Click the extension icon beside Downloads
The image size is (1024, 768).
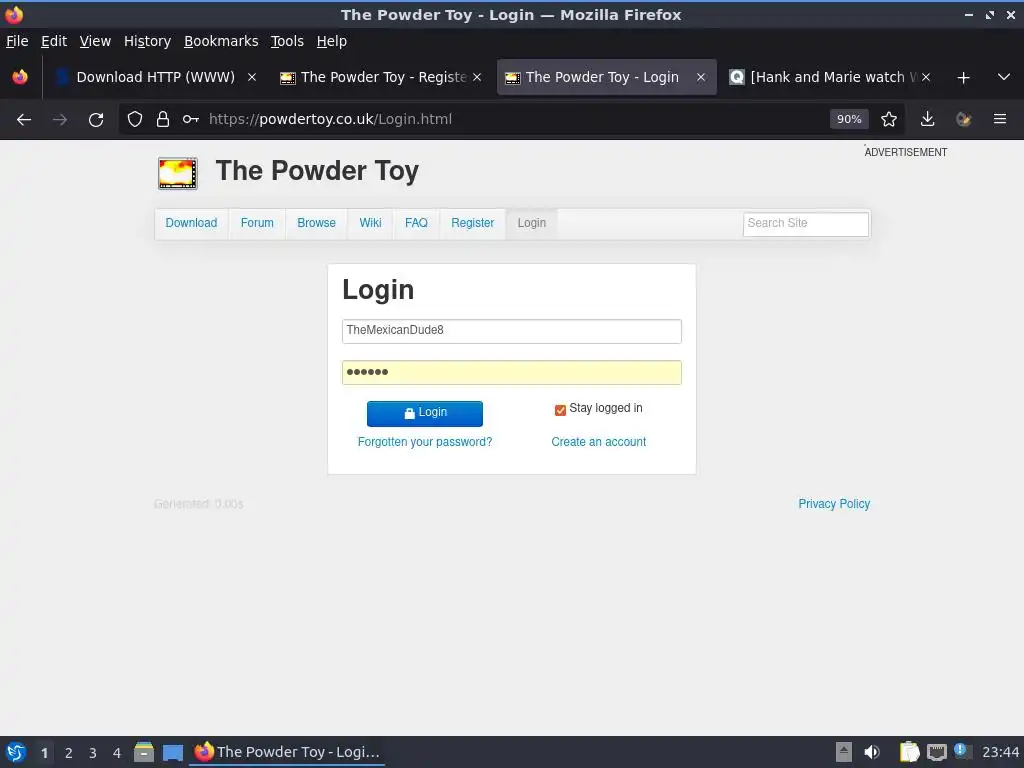click(963, 120)
